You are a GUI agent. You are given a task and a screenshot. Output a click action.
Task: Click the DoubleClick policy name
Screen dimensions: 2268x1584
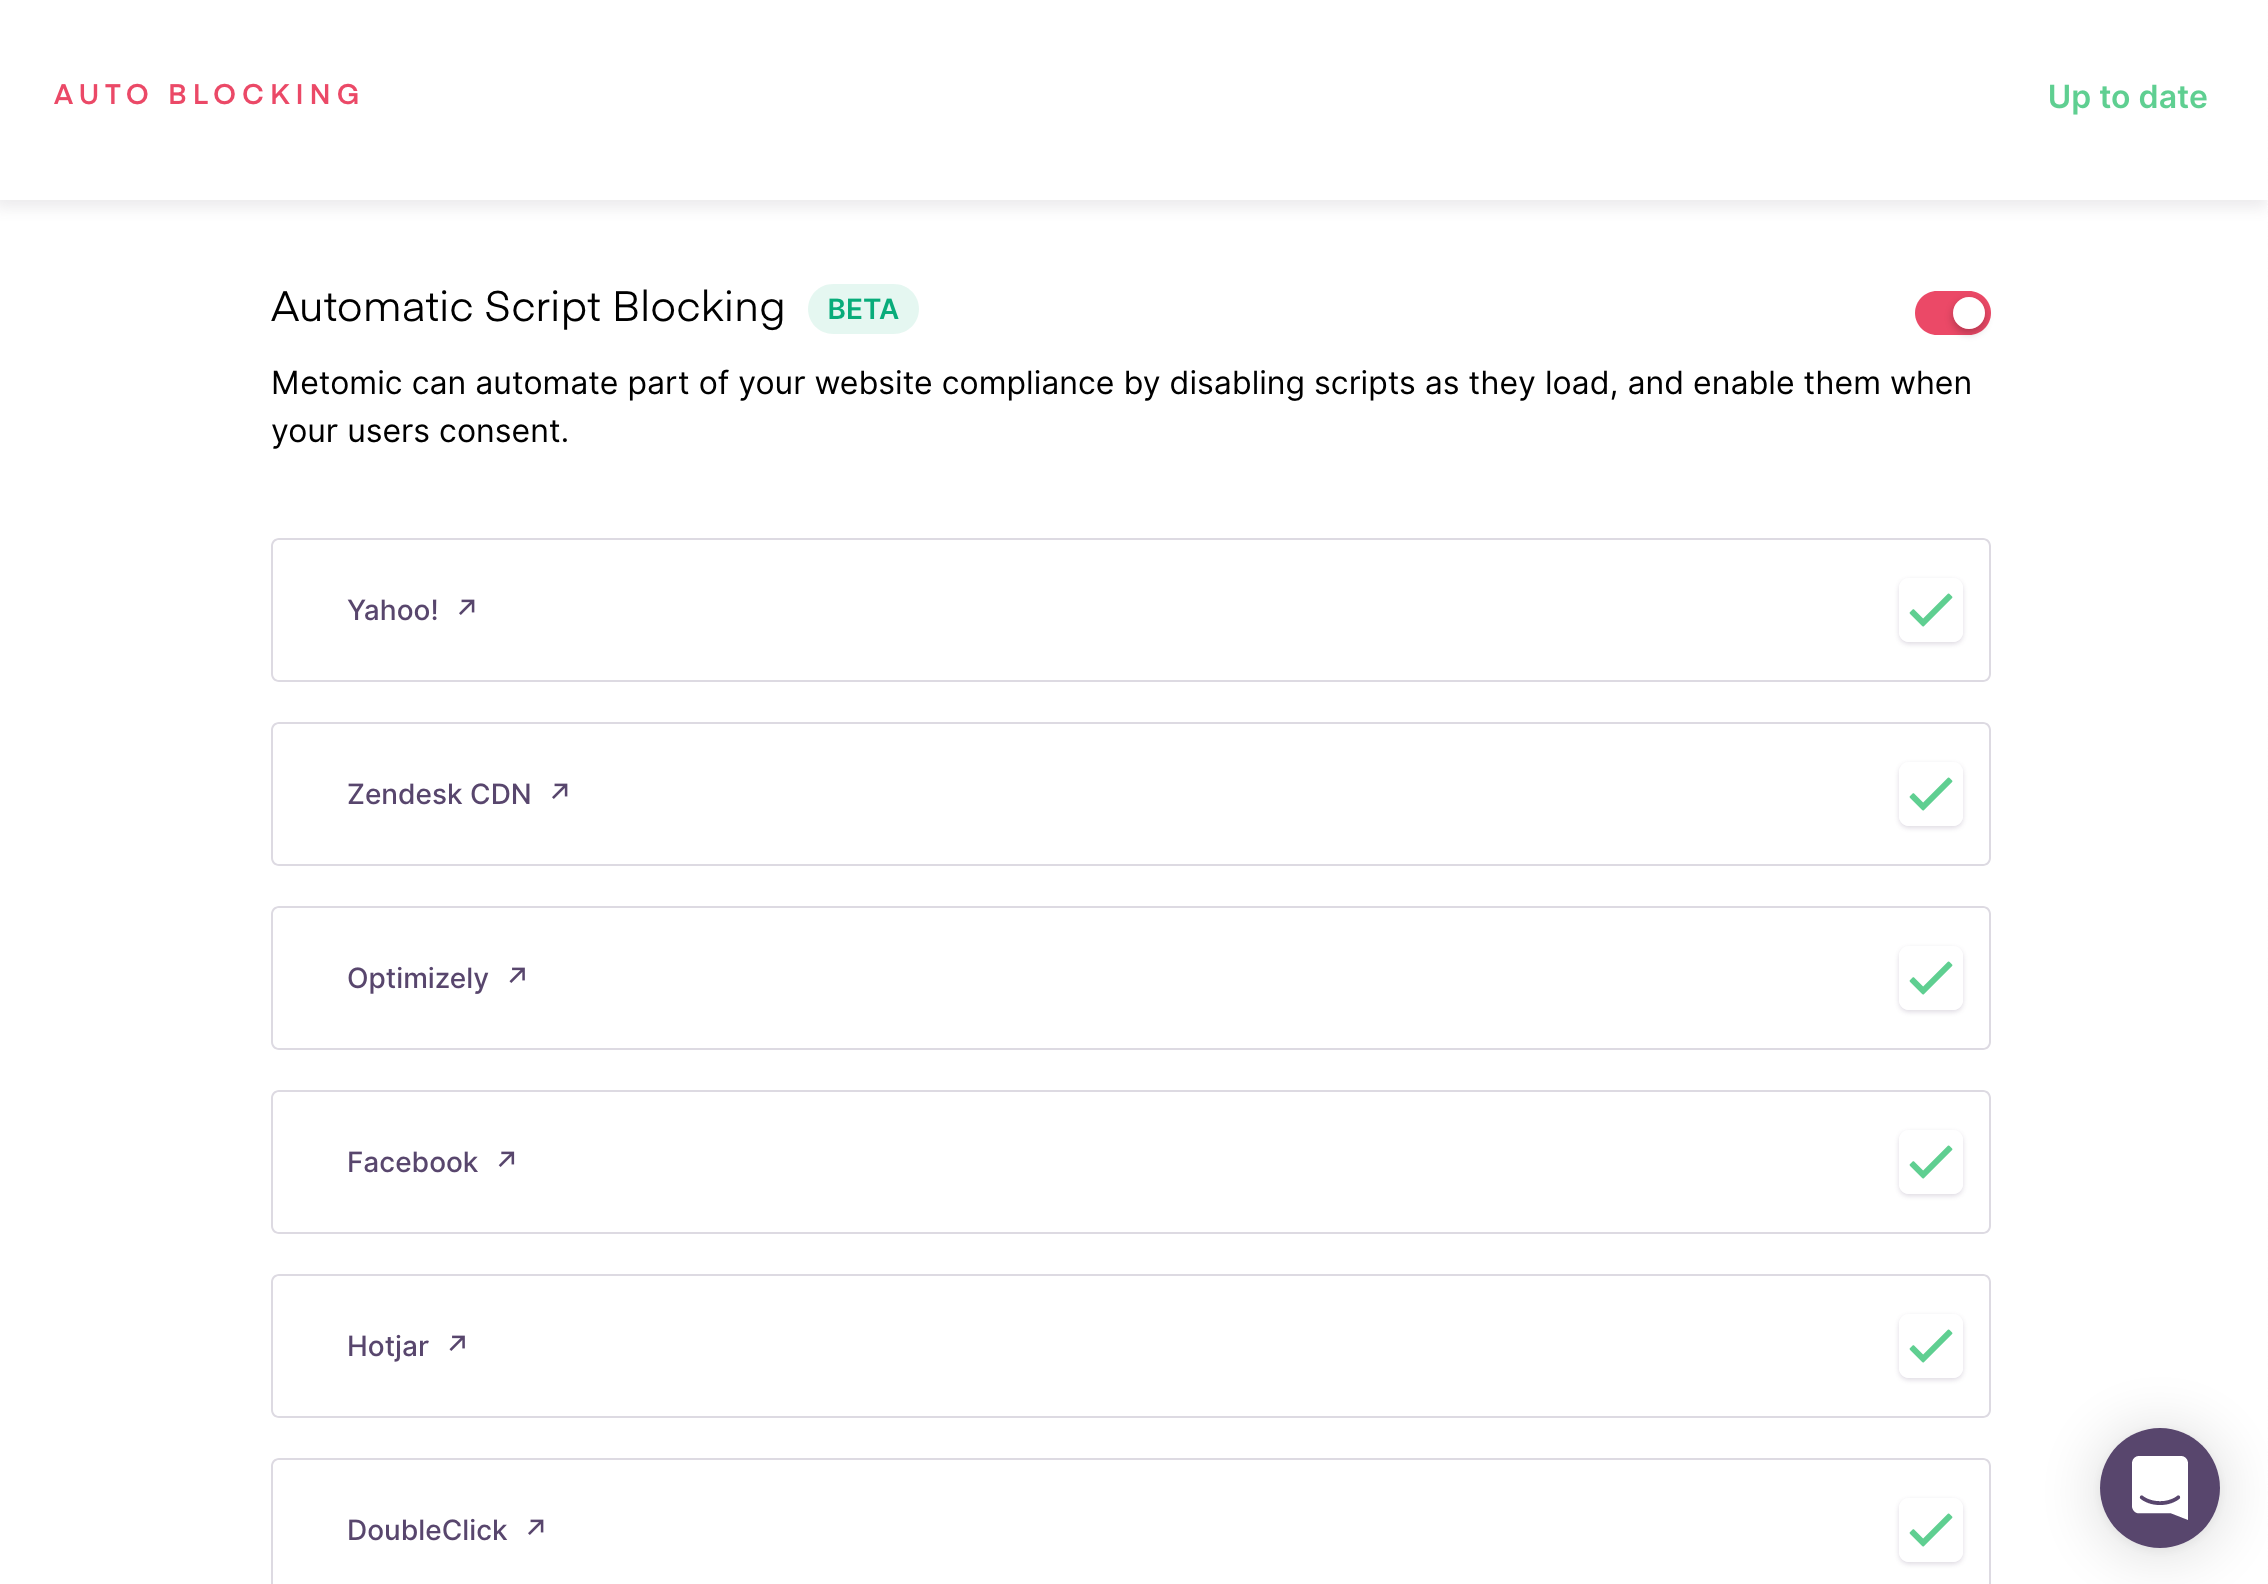427,1530
